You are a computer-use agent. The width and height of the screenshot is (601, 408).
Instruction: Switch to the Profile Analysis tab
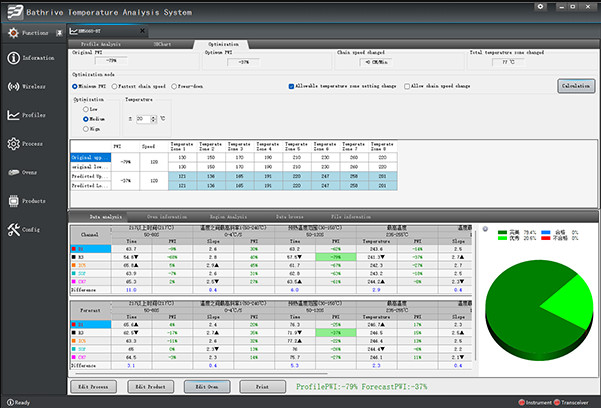click(100, 44)
